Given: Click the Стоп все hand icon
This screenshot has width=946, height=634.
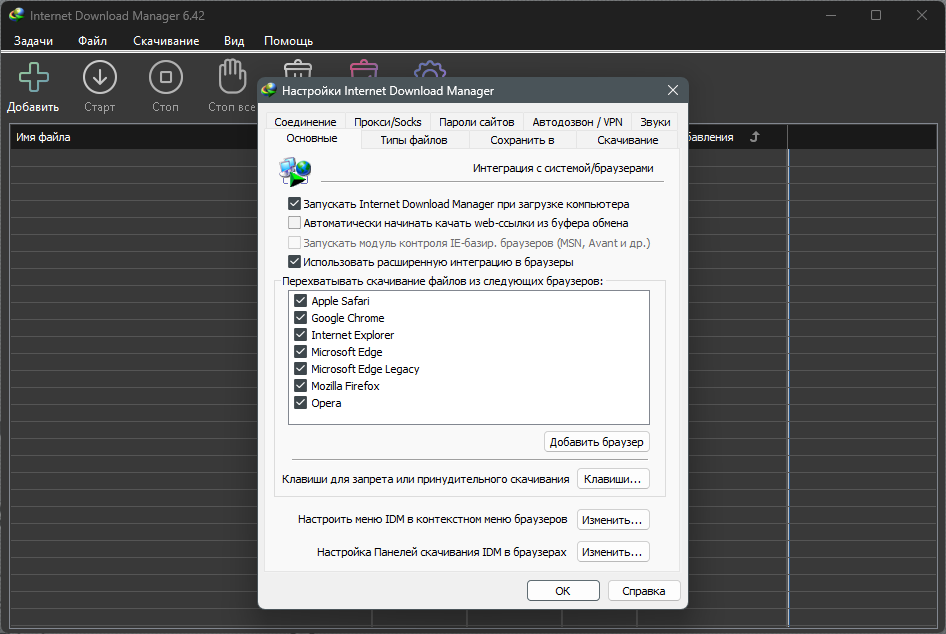Looking at the screenshot, I should tap(232, 75).
